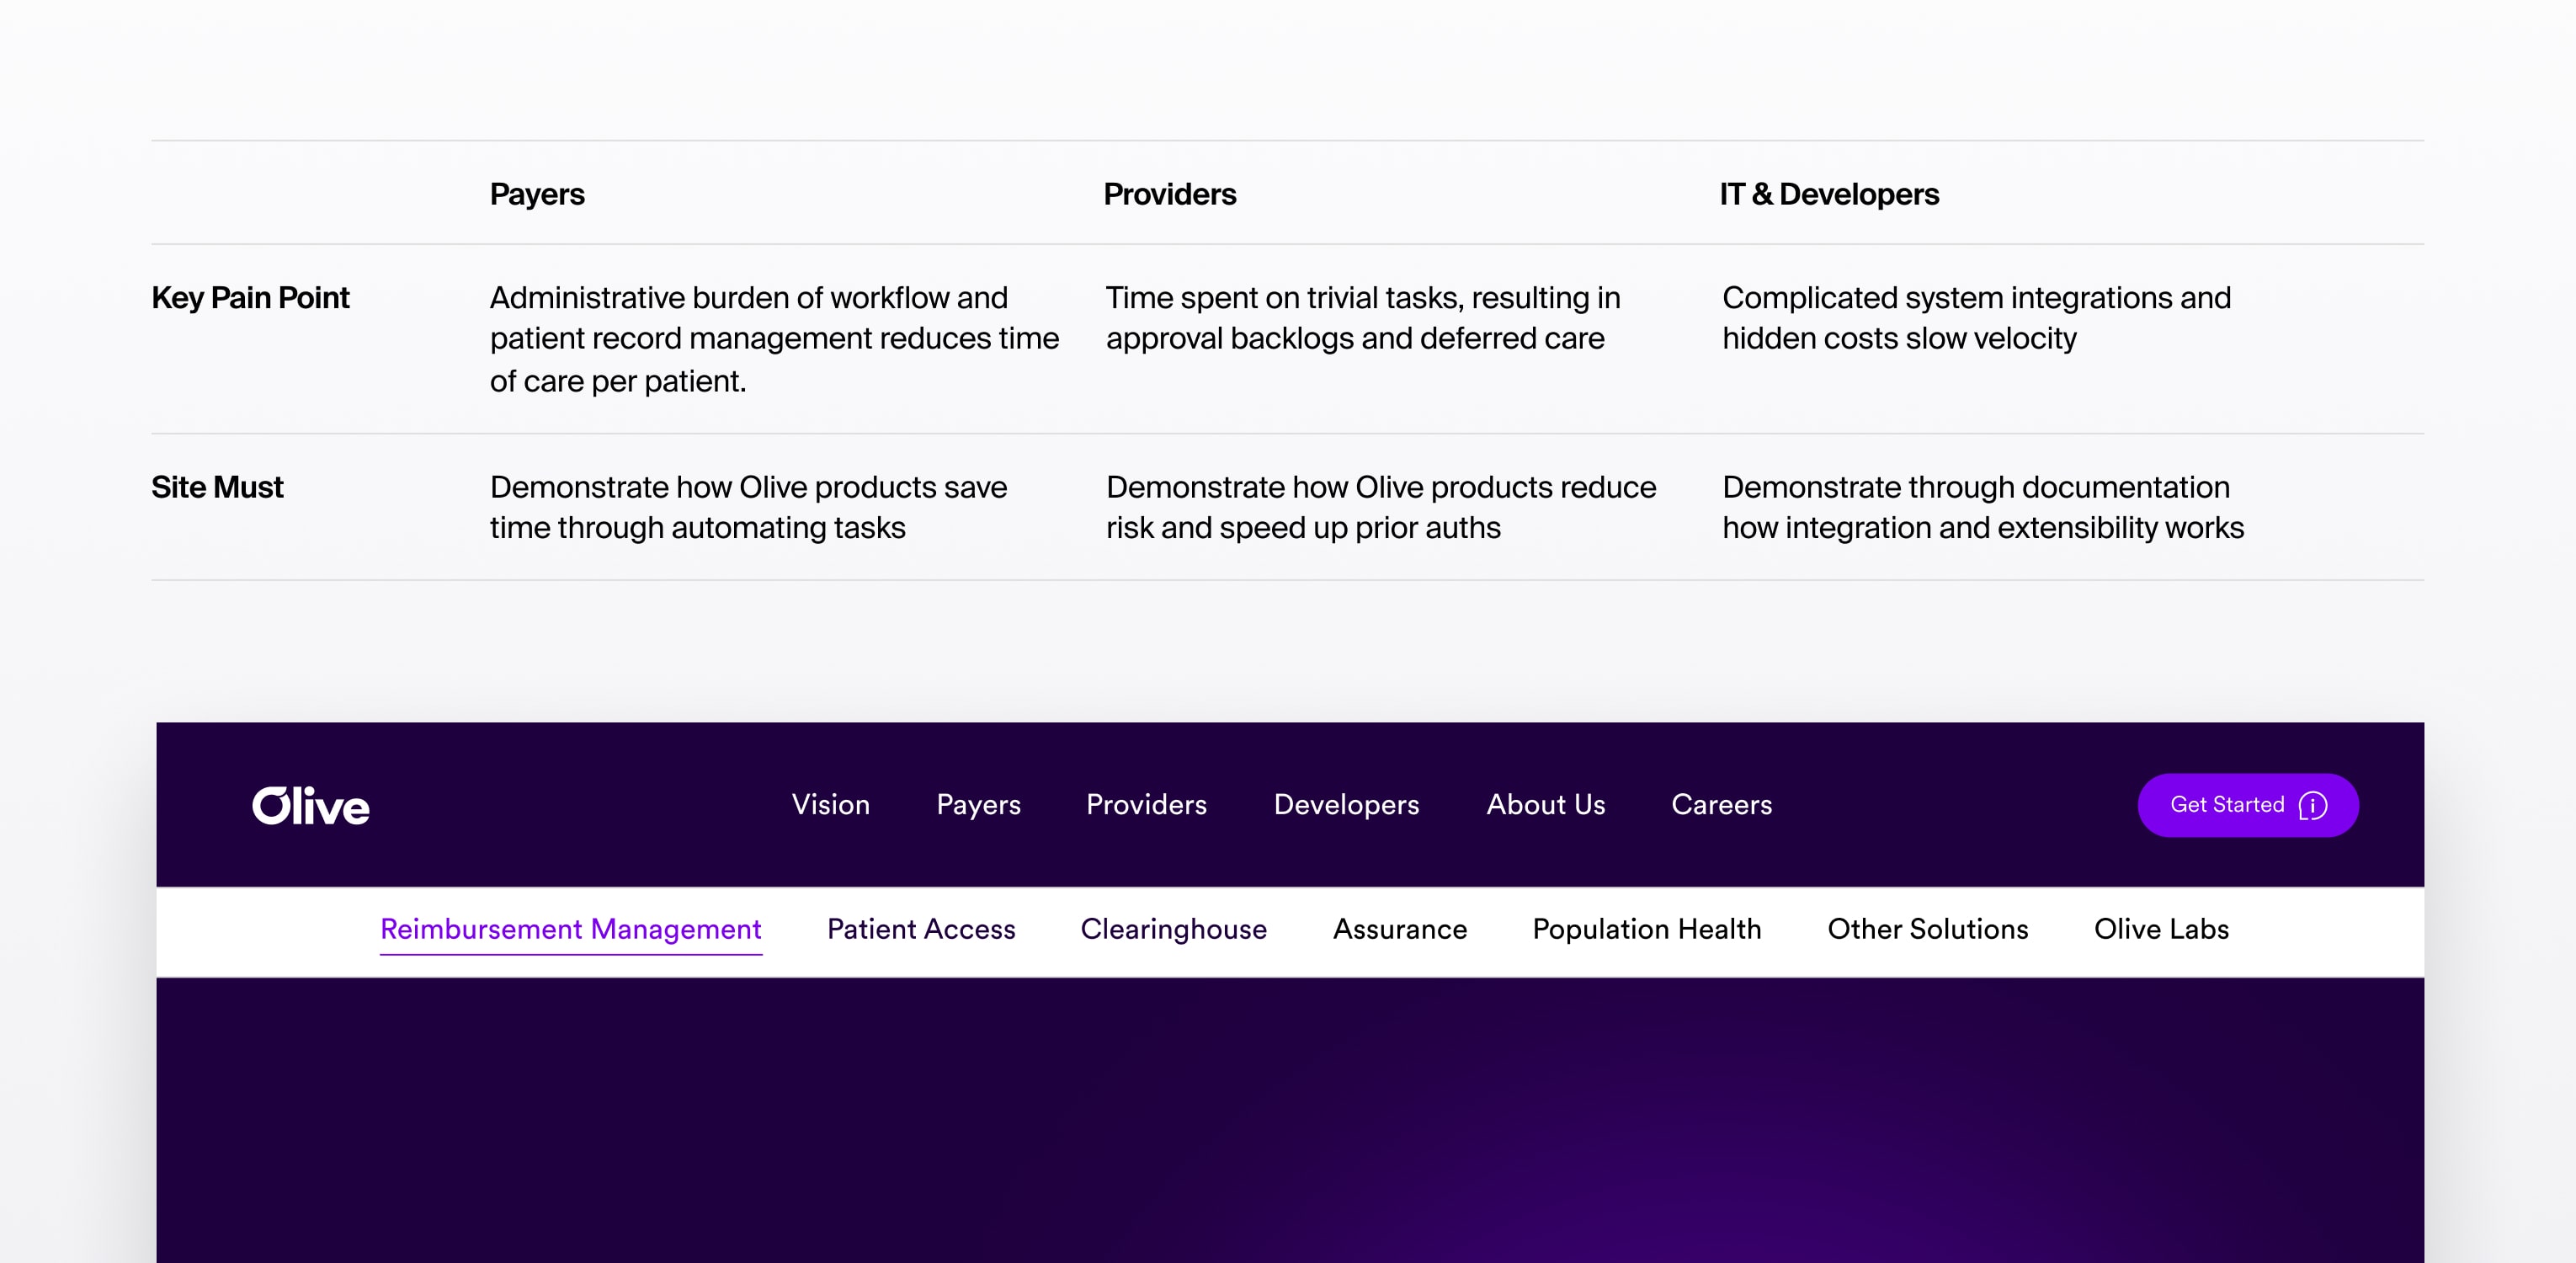The width and height of the screenshot is (2576, 1263).
Task: Switch to the Patient Access tab
Action: tap(920, 929)
